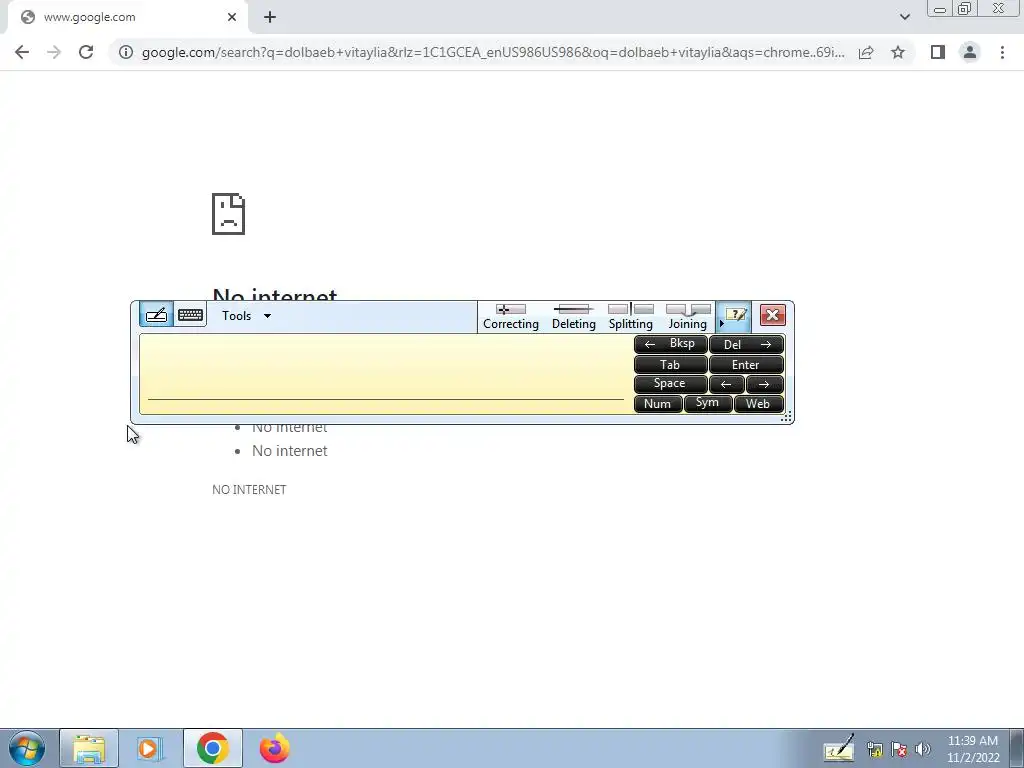This screenshot has height=768, width=1024.
Task: Close the Tablet PC Input Panel
Action: pyautogui.click(x=772, y=315)
